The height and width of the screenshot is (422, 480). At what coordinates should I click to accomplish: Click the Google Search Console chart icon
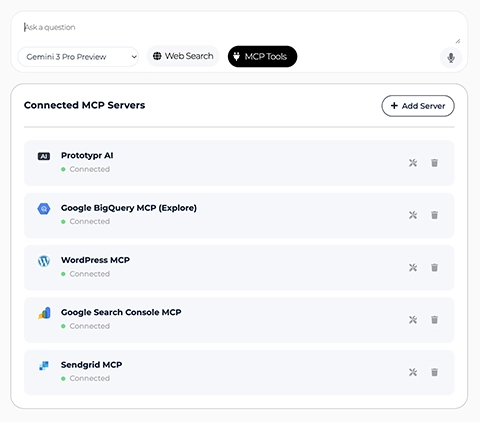(x=44, y=313)
